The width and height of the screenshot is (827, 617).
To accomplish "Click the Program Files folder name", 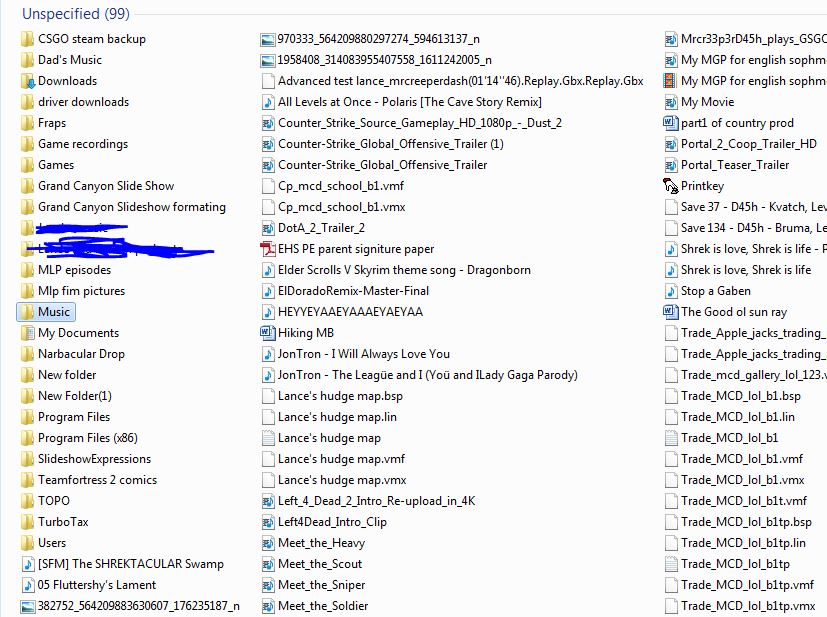I will (x=74, y=417).
